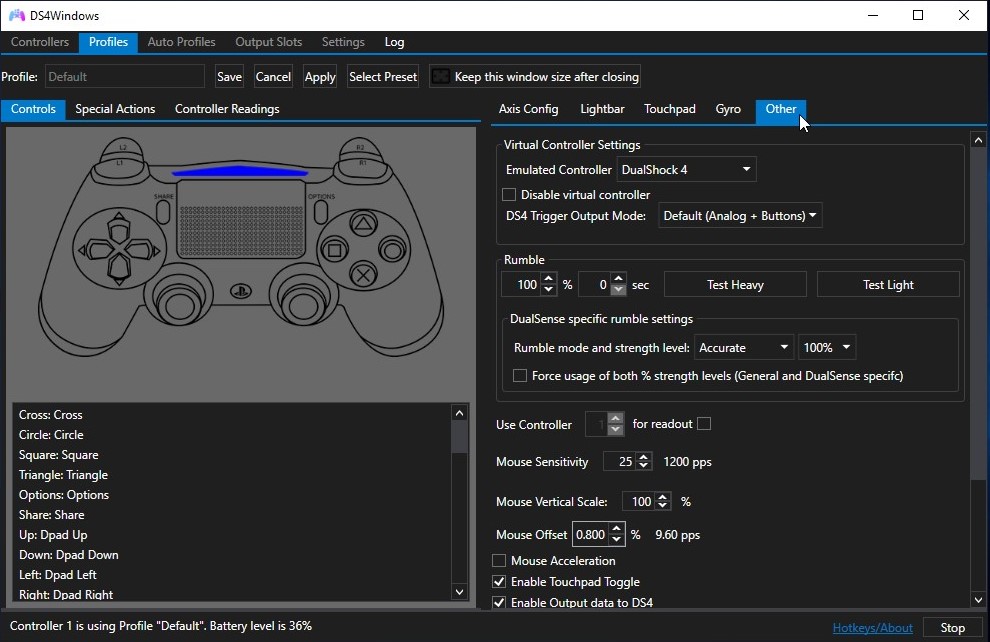
Task: Click the Cross button on controller diagram
Action: (x=363, y=275)
